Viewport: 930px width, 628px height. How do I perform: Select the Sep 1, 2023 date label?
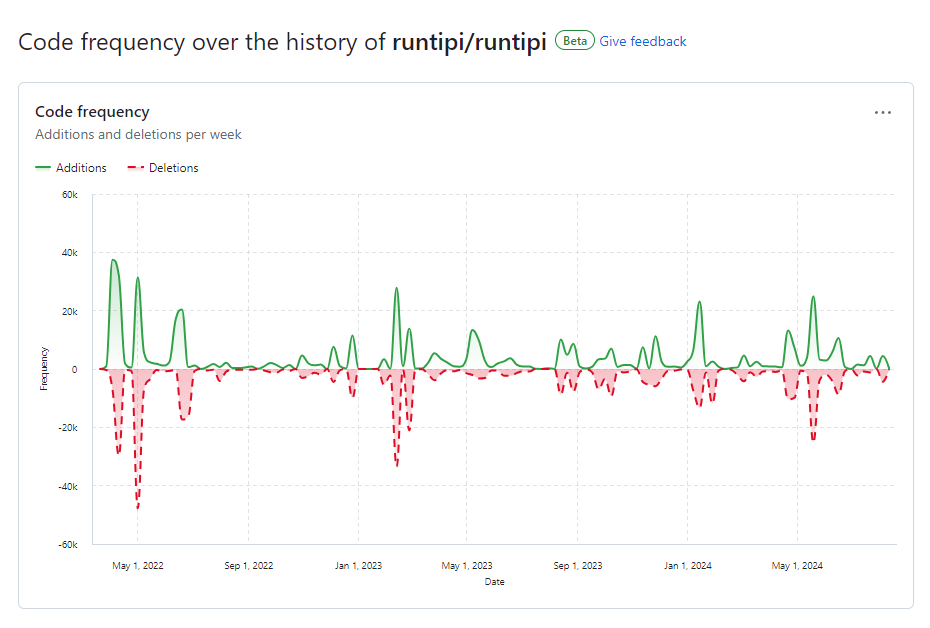tap(577, 565)
